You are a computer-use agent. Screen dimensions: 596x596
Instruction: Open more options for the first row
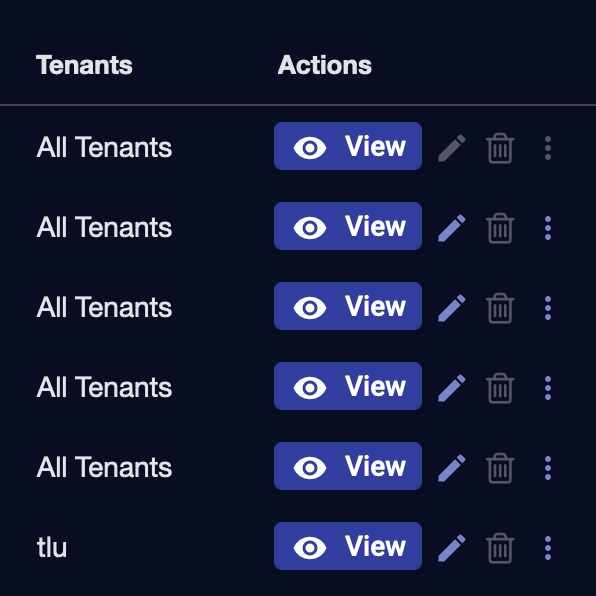(x=548, y=148)
